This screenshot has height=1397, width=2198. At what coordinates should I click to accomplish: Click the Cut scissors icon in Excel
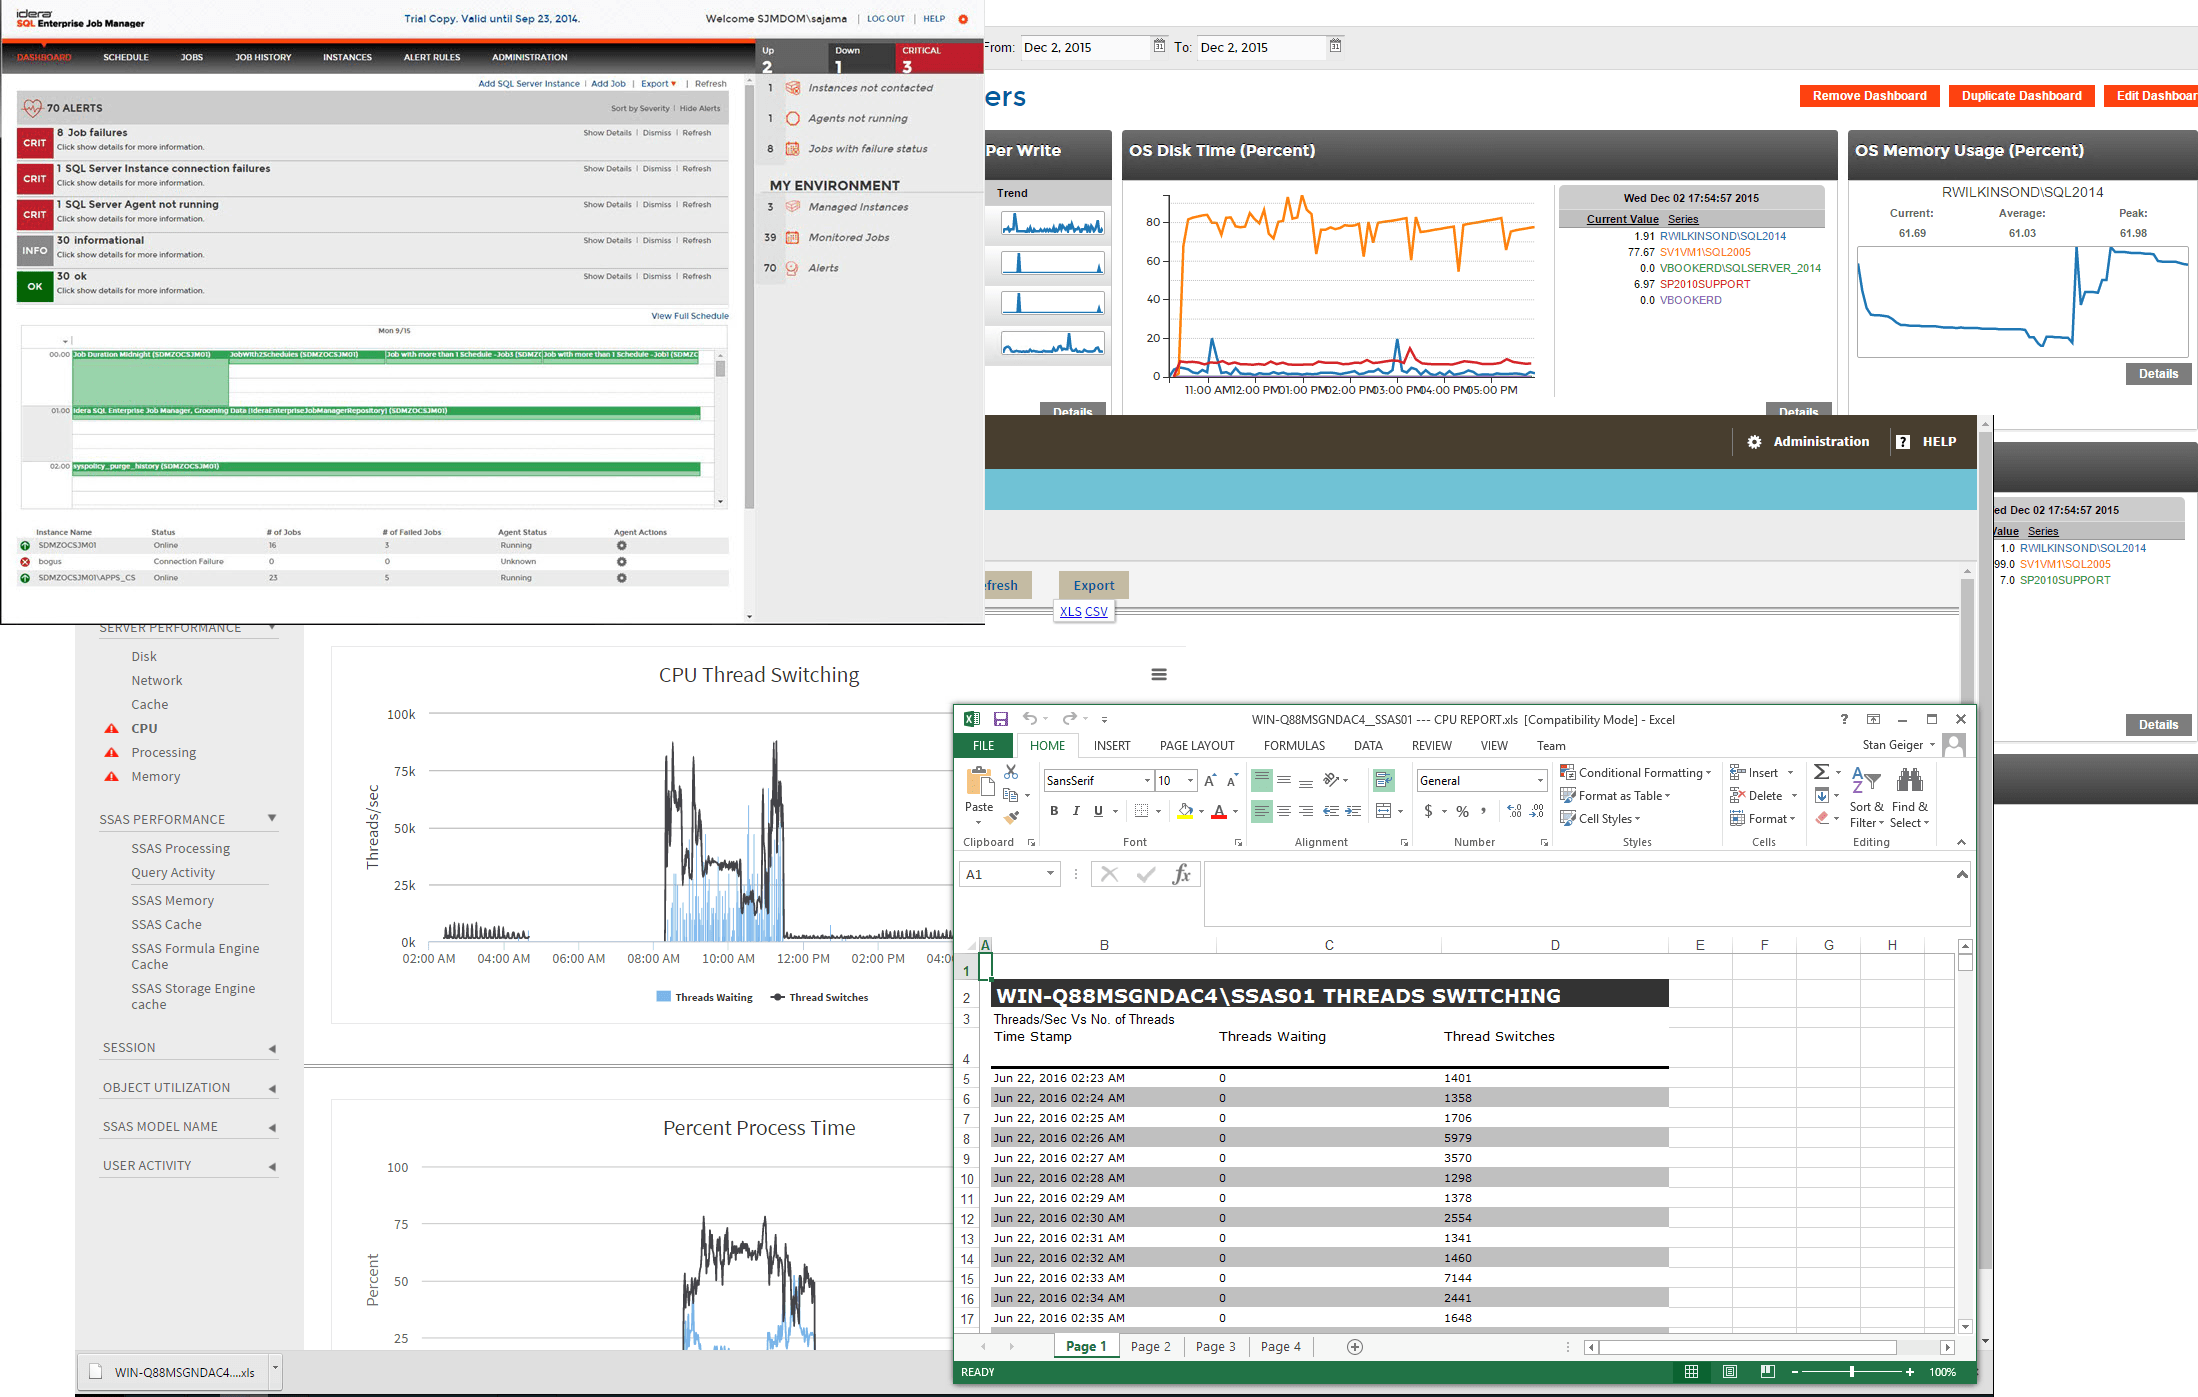[1011, 772]
